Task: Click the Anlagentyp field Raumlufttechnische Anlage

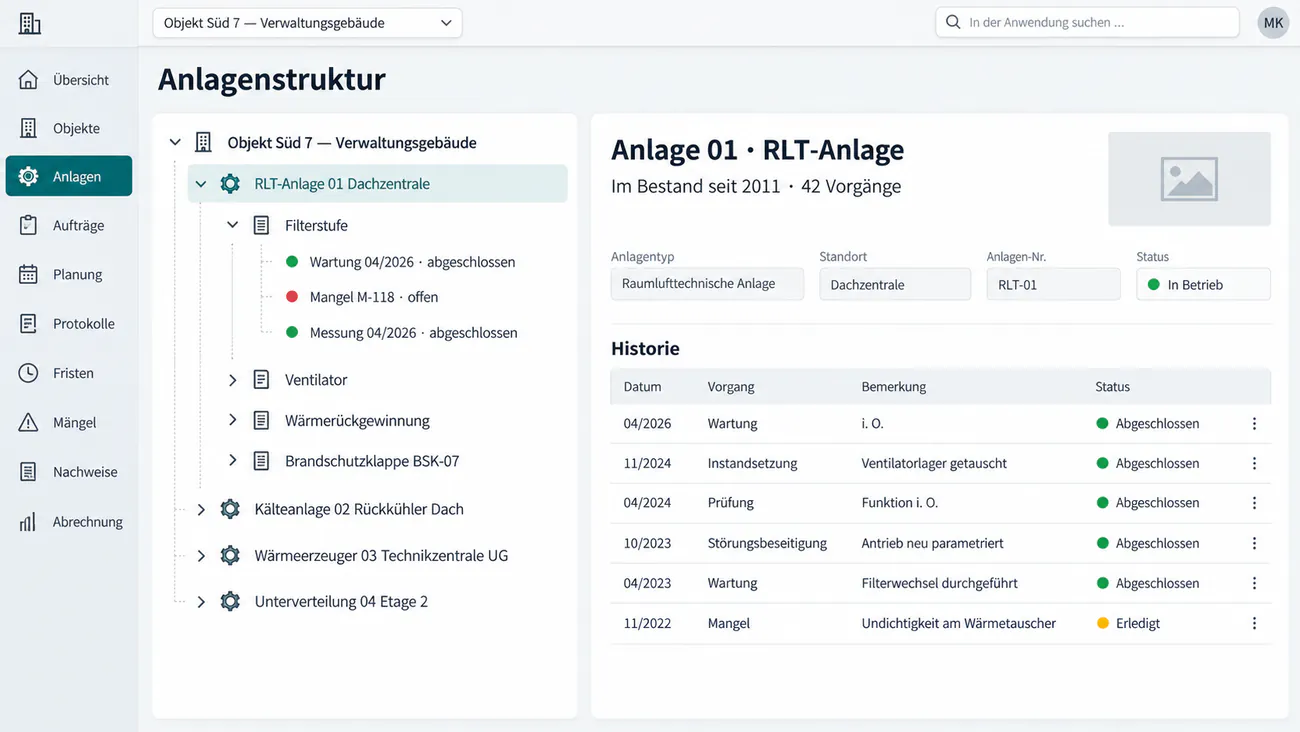Action: pyautogui.click(x=707, y=284)
